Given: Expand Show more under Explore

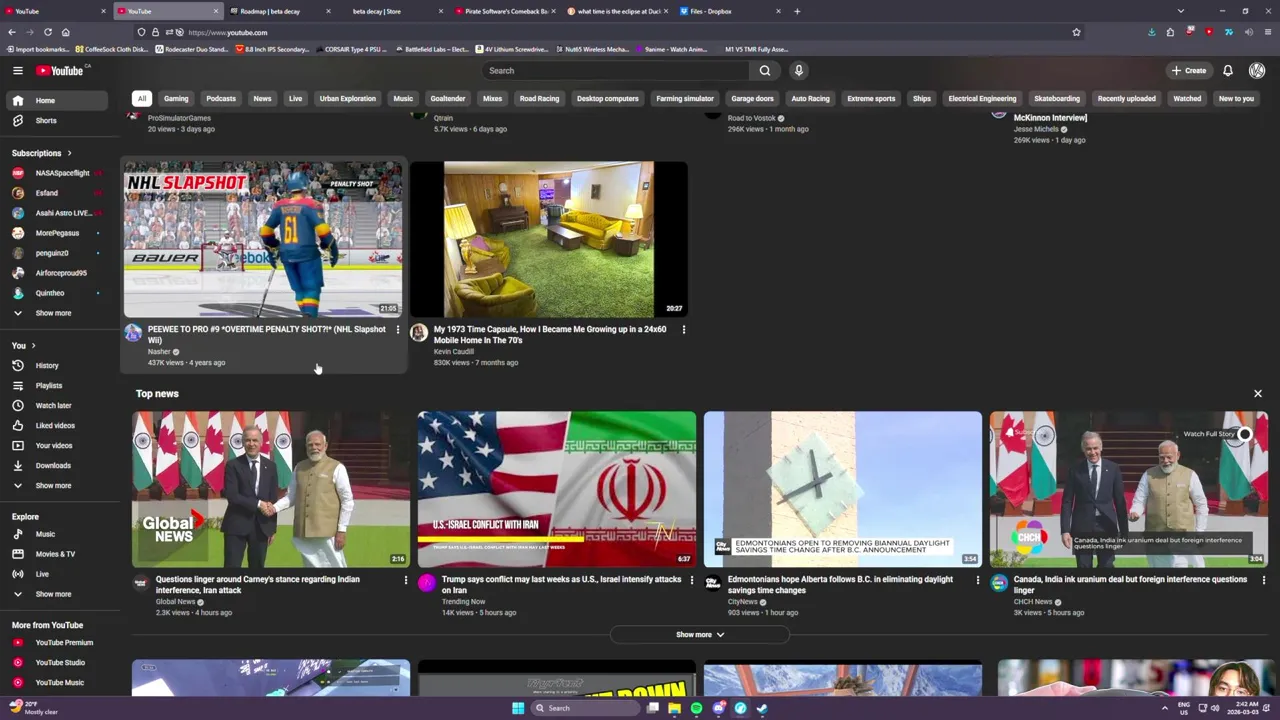Looking at the screenshot, I should click(58, 594).
